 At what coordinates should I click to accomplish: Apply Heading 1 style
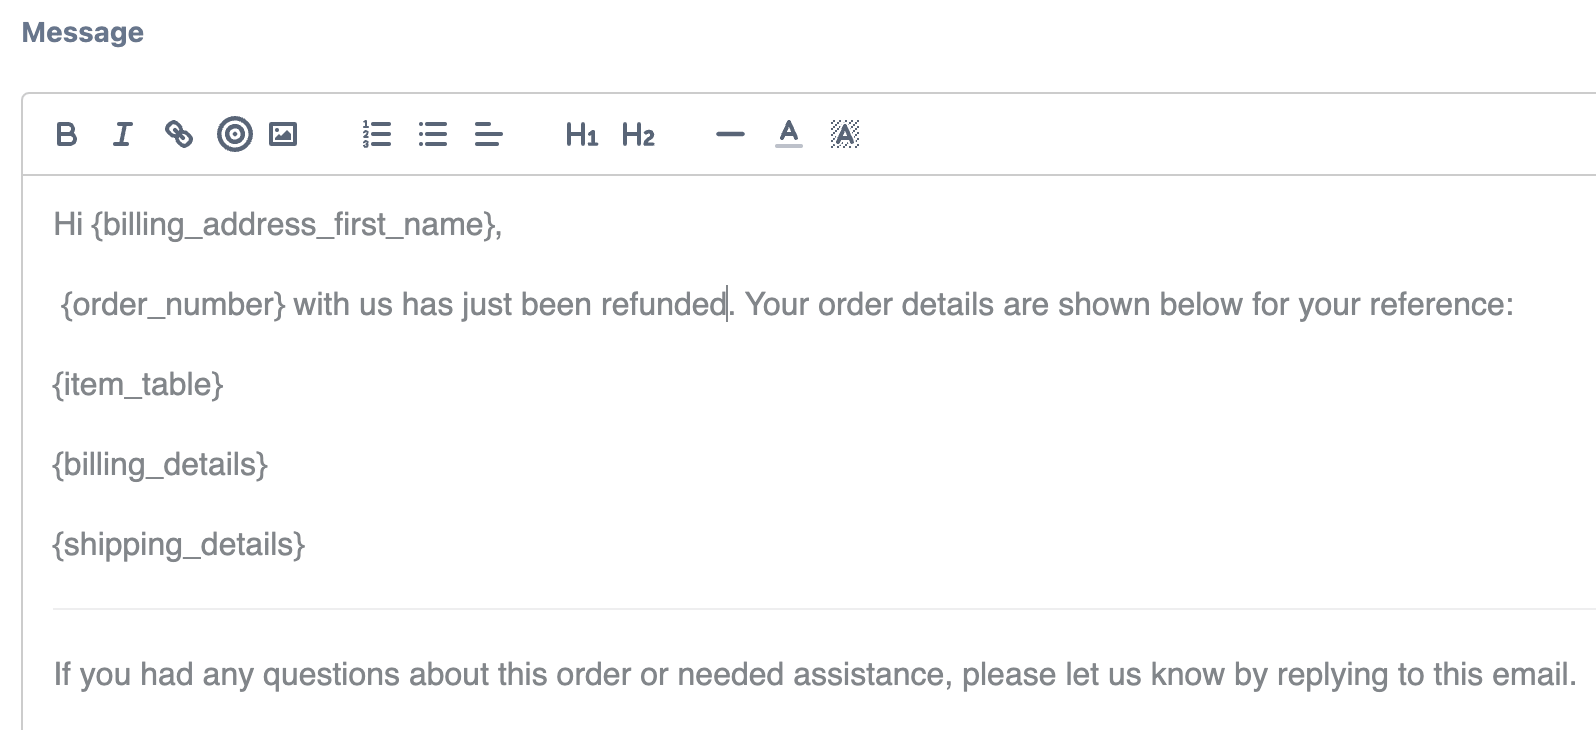pyautogui.click(x=580, y=135)
